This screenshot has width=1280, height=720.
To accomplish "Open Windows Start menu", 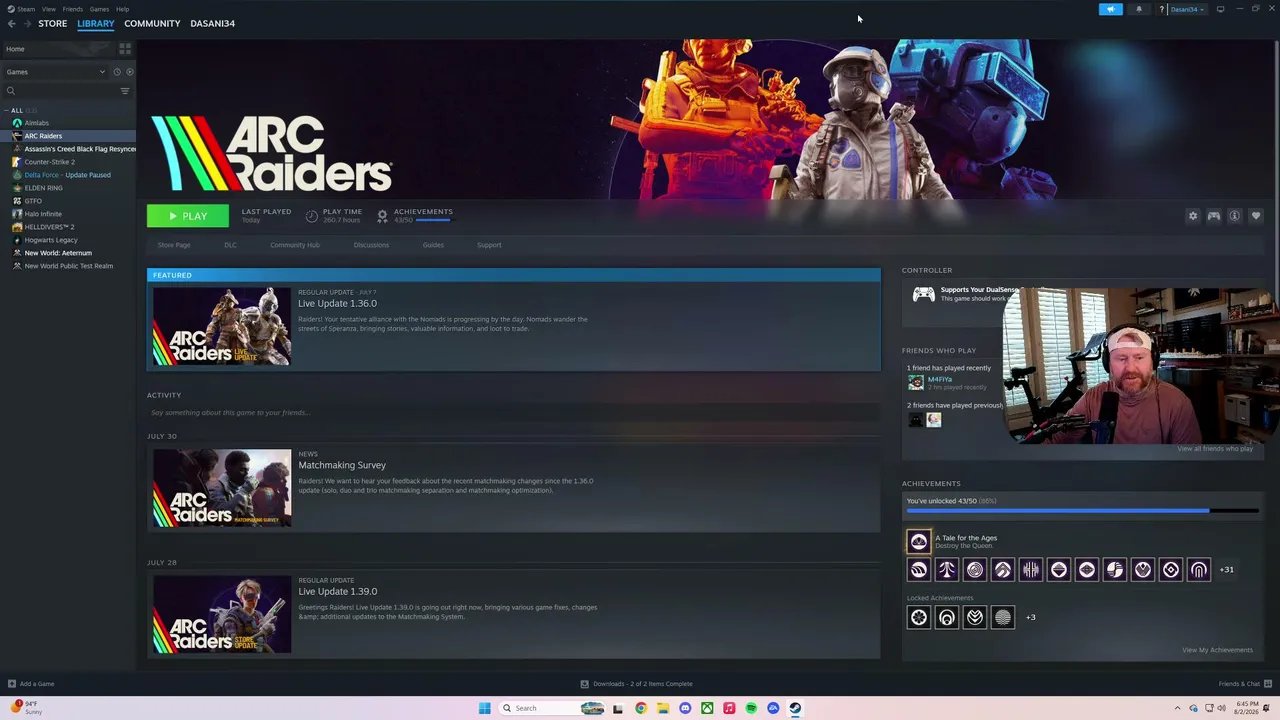I will [x=484, y=708].
